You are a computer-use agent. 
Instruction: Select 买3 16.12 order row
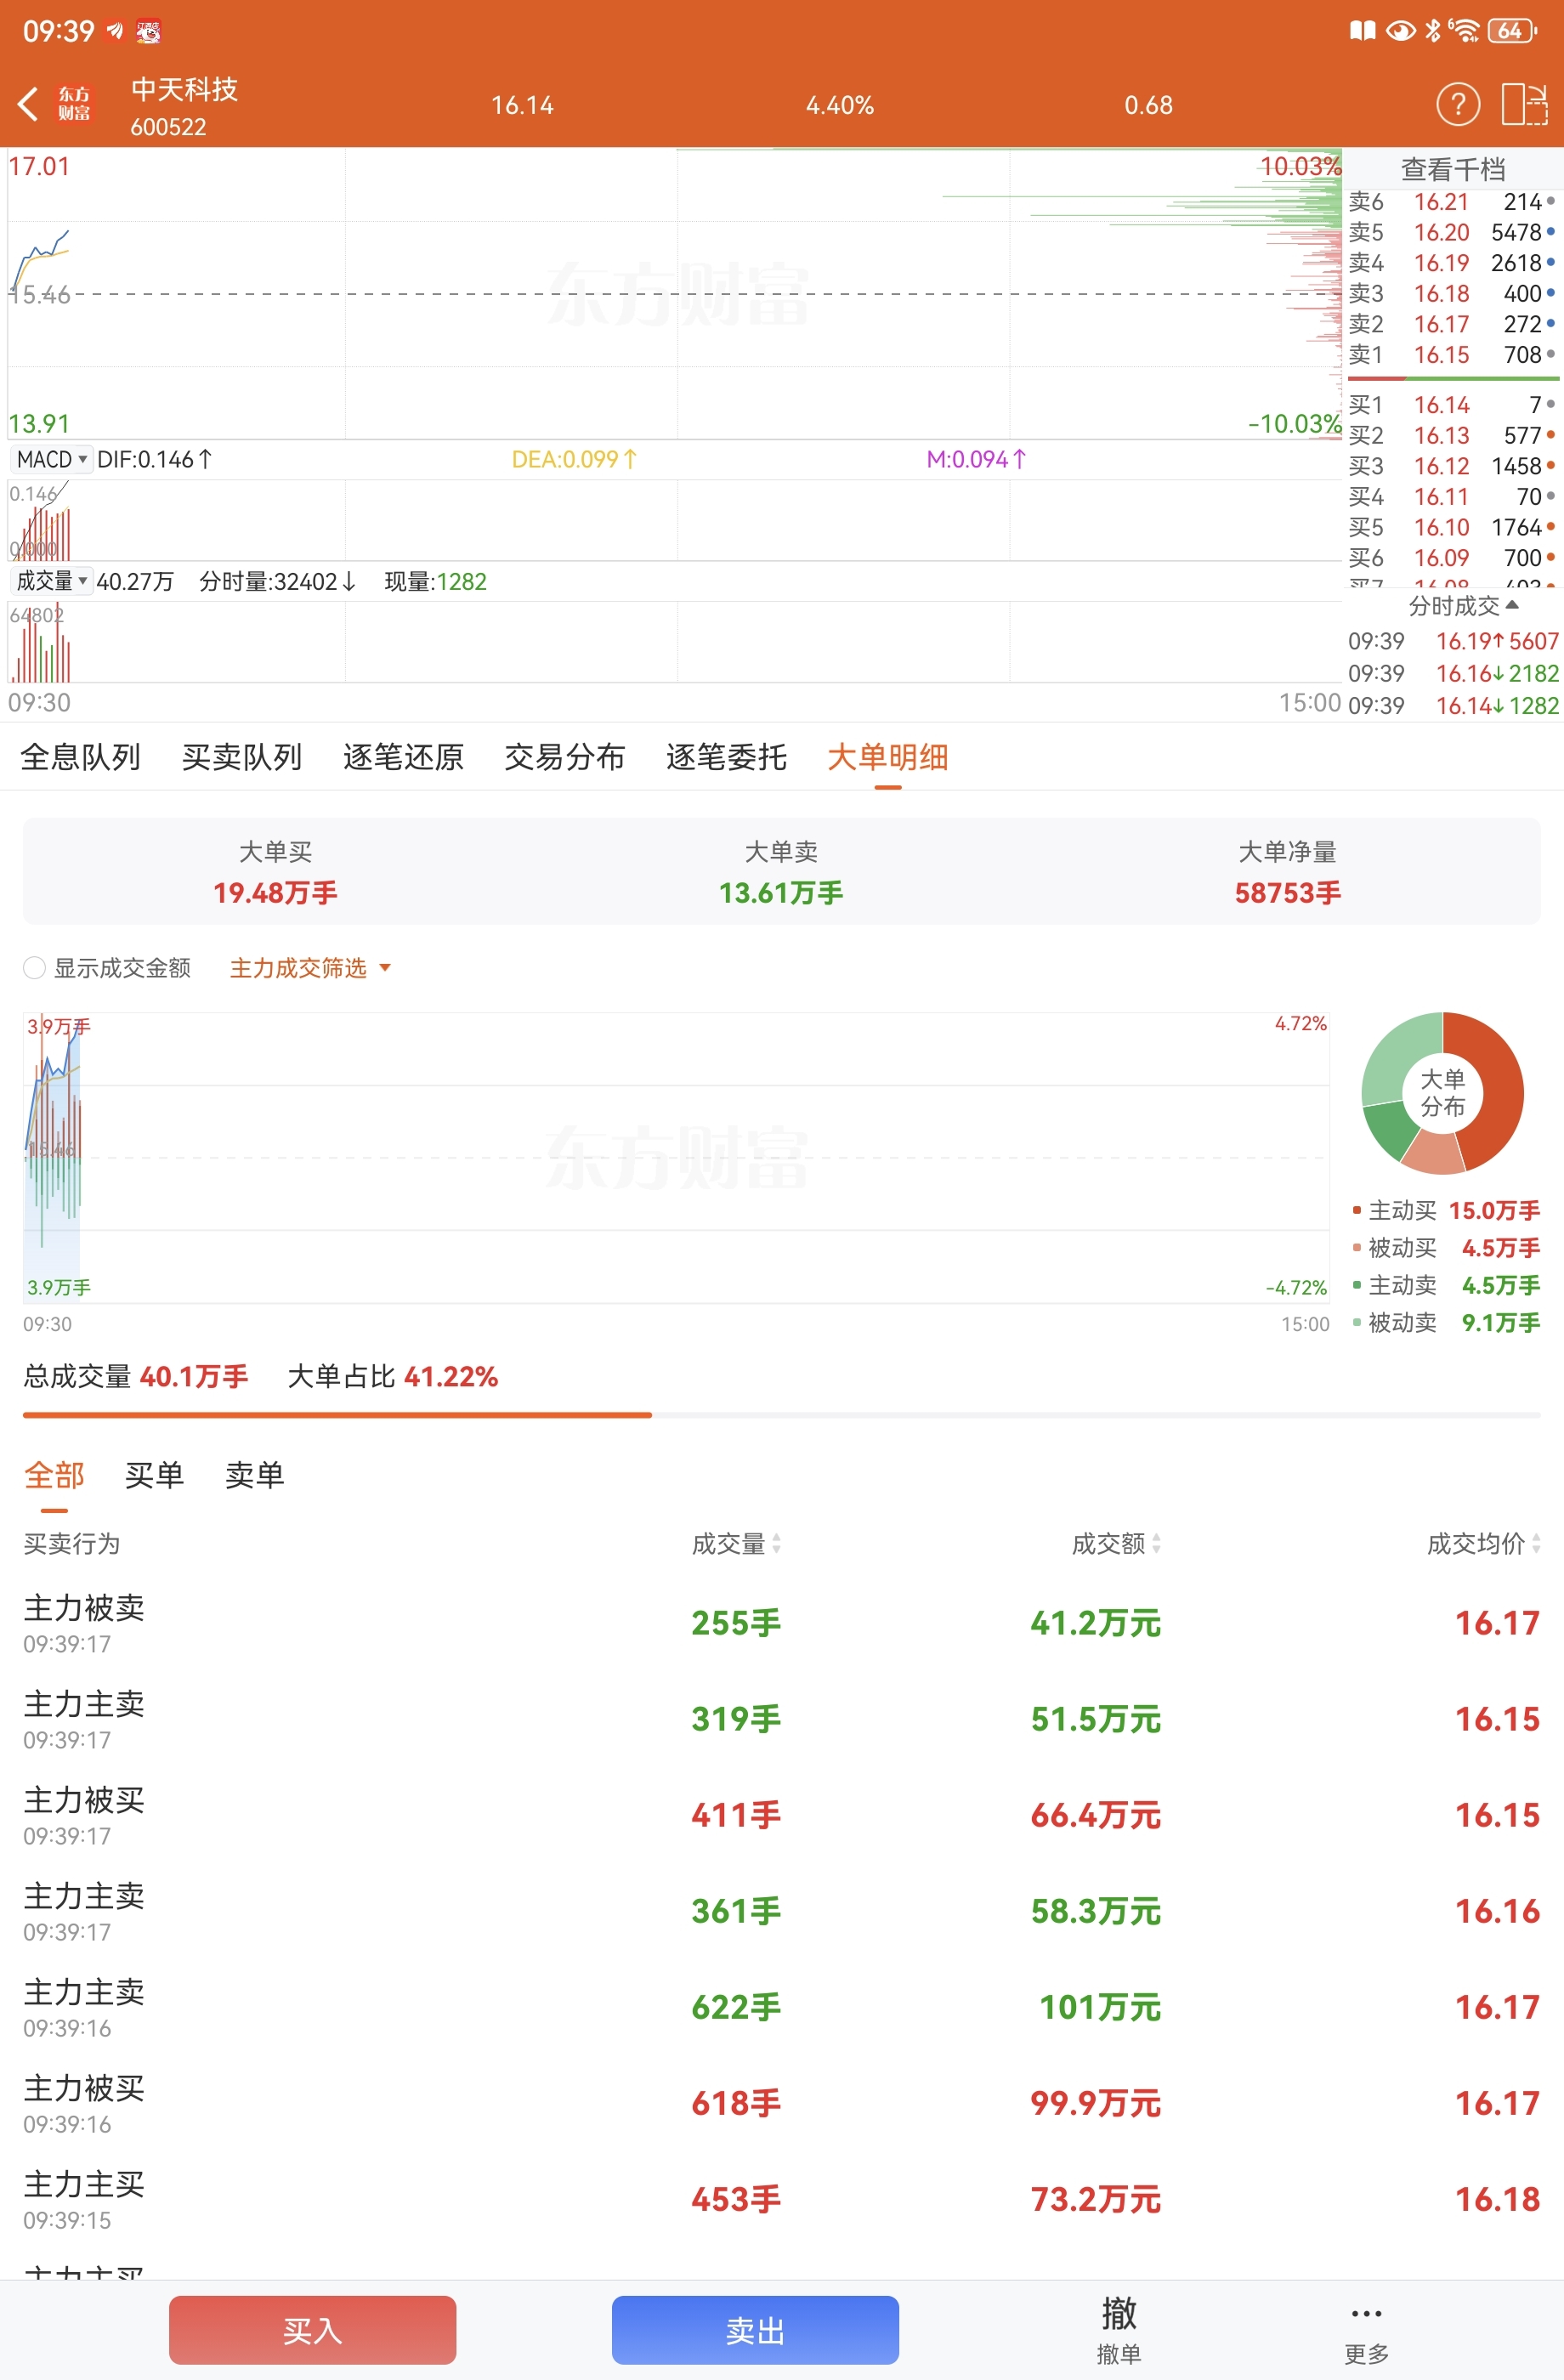(1452, 466)
